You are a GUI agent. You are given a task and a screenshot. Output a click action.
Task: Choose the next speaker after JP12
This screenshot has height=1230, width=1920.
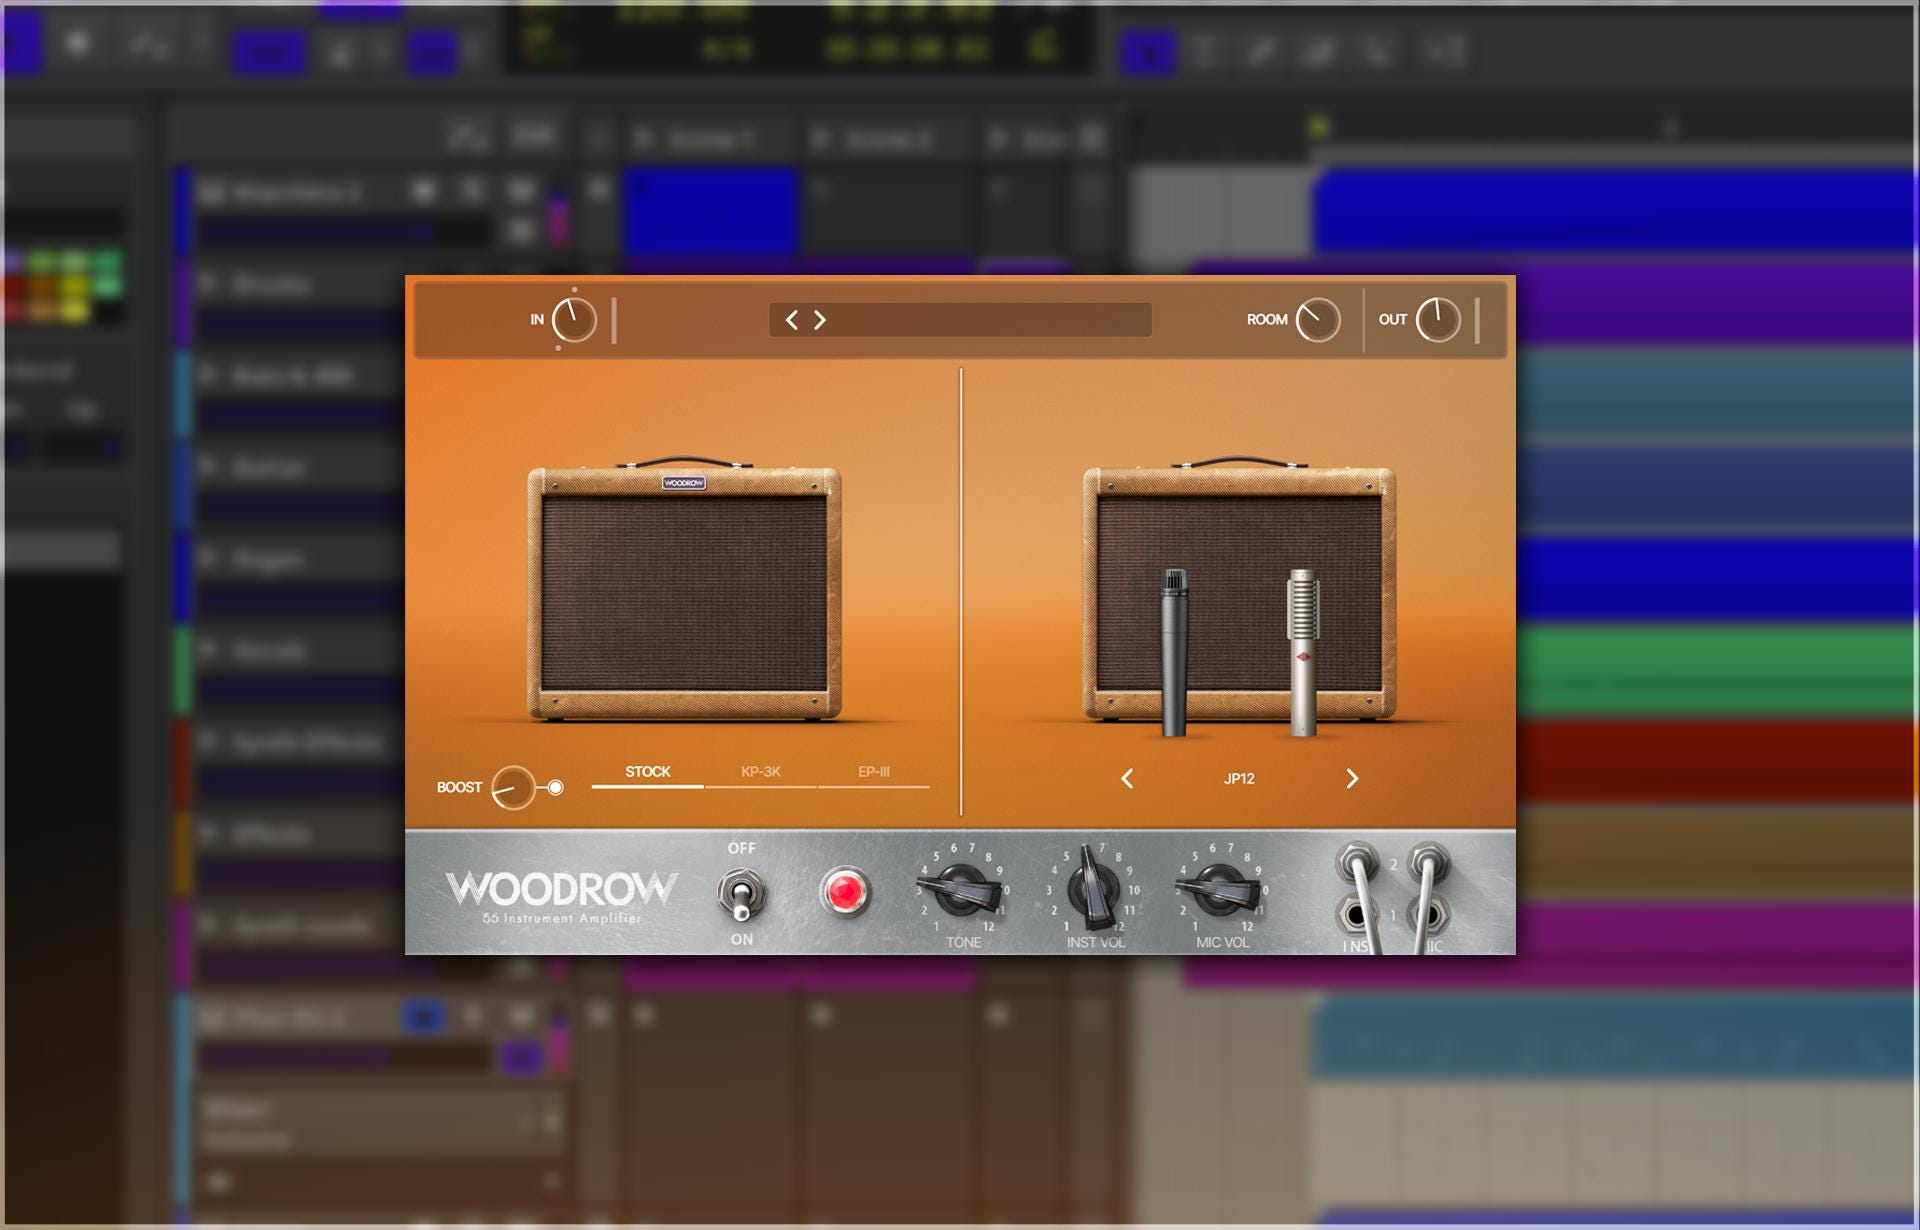click(1352, 779)
